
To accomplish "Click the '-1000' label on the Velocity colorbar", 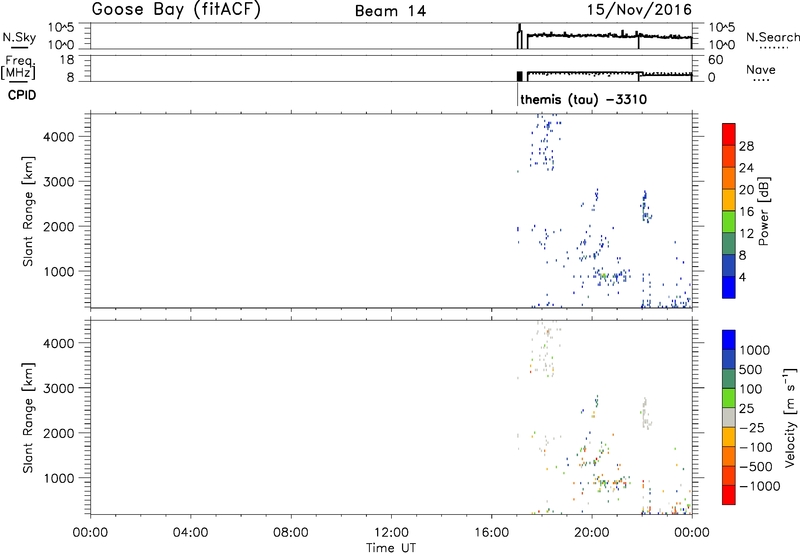I will pos(760,486).
